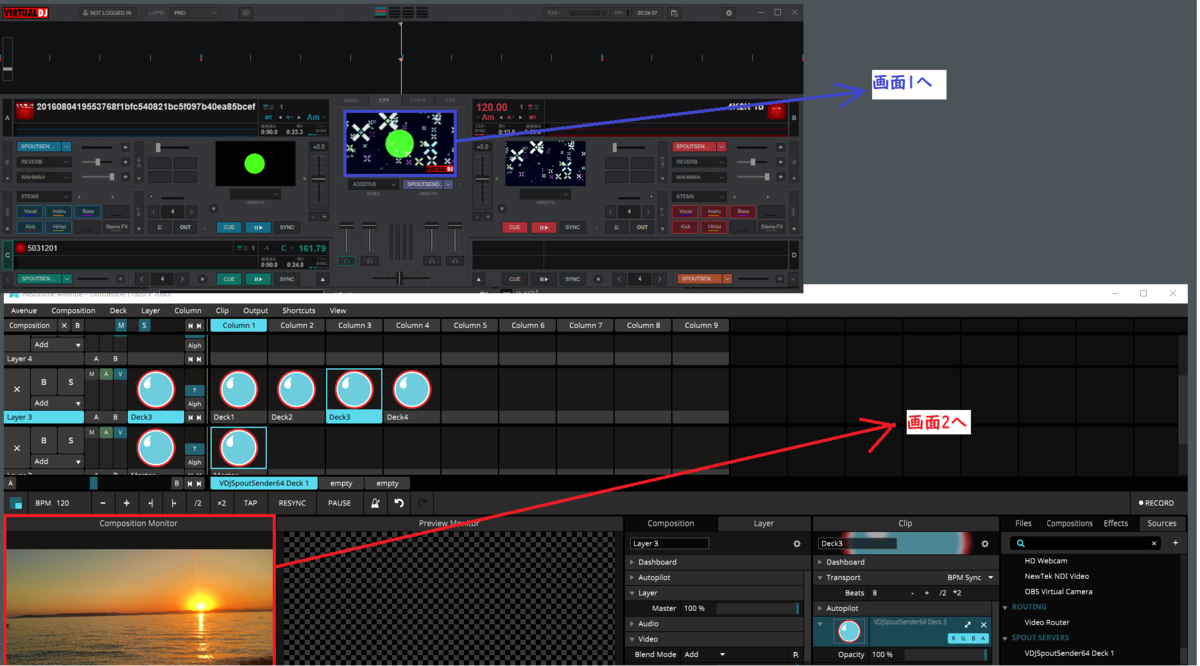
Task: Open Deck3 clip settings gear icon
Action: 984,544
